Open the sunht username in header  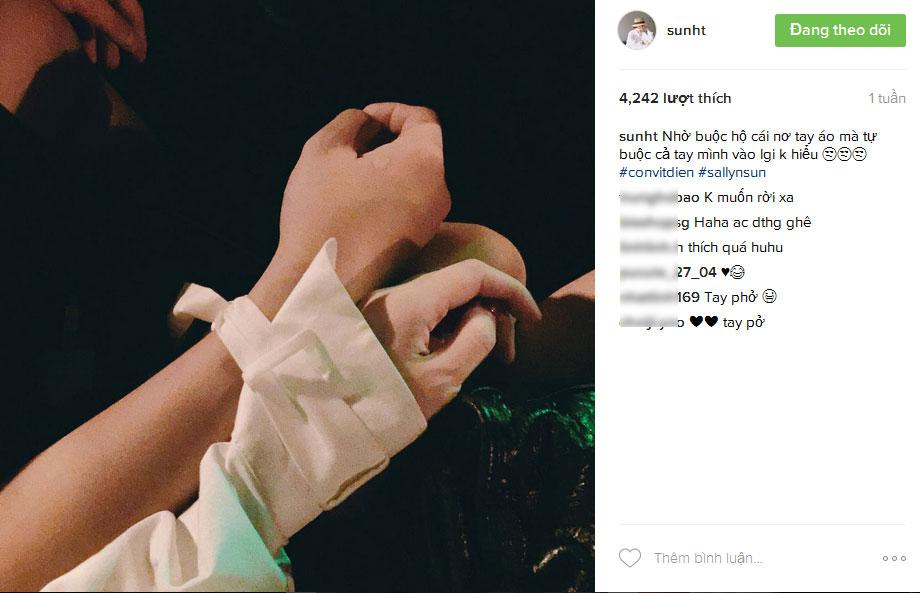(686, 31)
